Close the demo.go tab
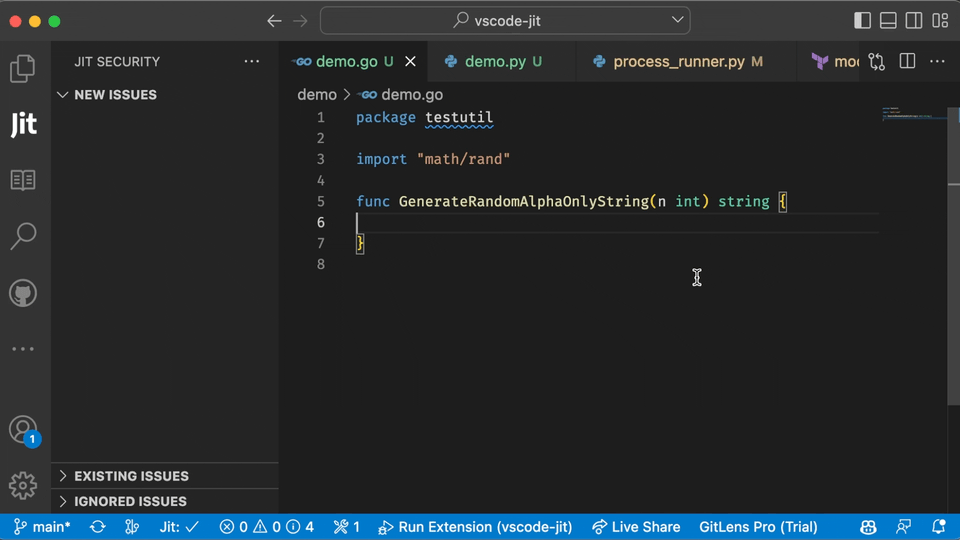 pos(410,61)
